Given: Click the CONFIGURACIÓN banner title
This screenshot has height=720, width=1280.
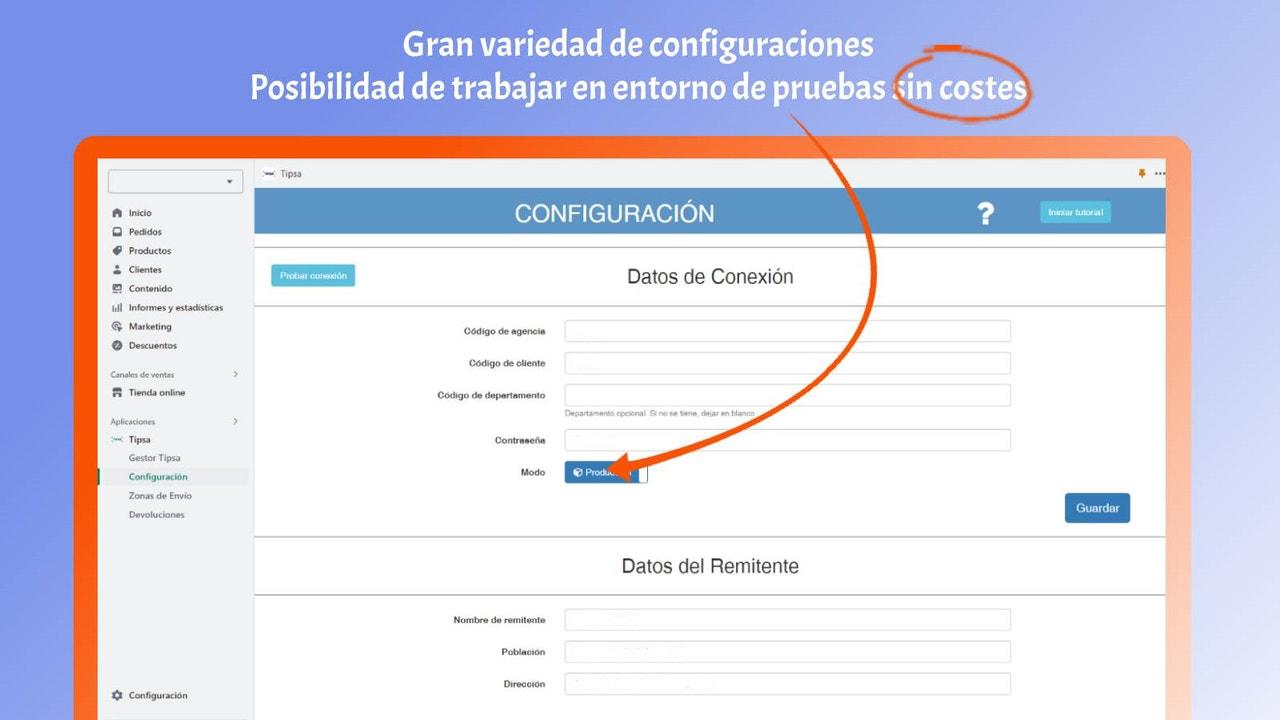Looking at the screenshot, I should [x=615, y=213].
